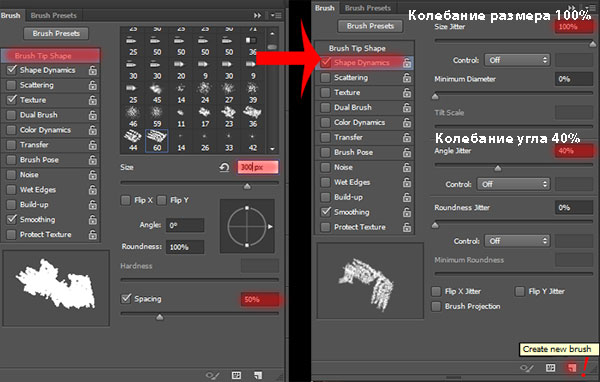The height and width of the screenshot is (382, 600).
Task: Toggle live tip brush preview, left panel
Action: pyautogui.click(x=213, y=375)
